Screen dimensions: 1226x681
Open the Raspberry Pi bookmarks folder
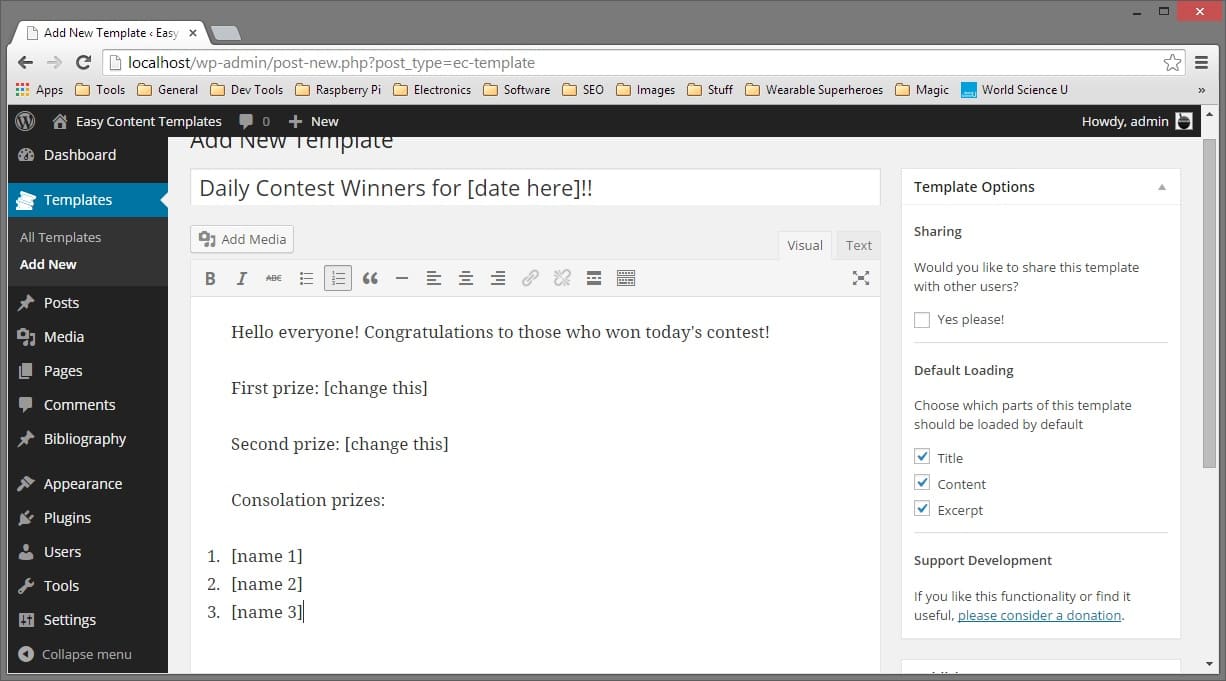pyautogui.click(x=338, y=90)
